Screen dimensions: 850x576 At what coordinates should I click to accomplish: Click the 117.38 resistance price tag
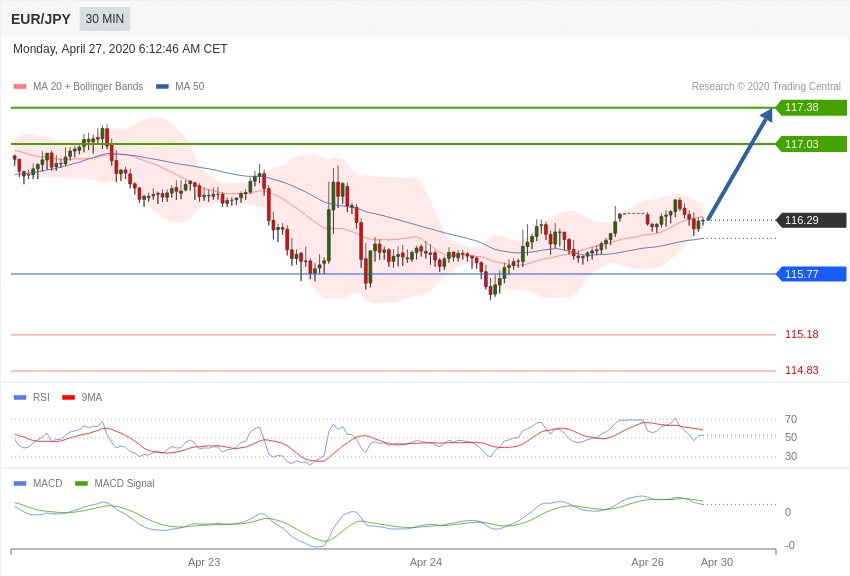click(x=811, y=107)
